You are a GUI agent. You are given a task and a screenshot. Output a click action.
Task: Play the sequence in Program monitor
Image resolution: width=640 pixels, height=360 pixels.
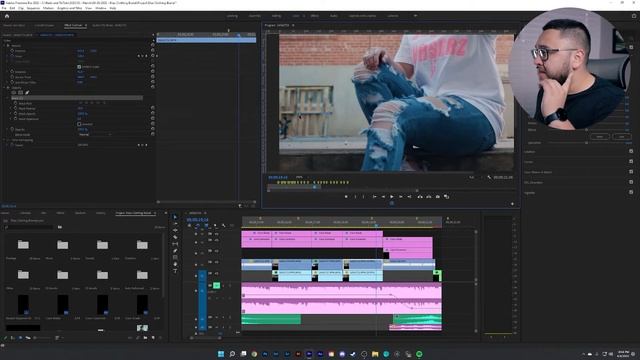392,197
